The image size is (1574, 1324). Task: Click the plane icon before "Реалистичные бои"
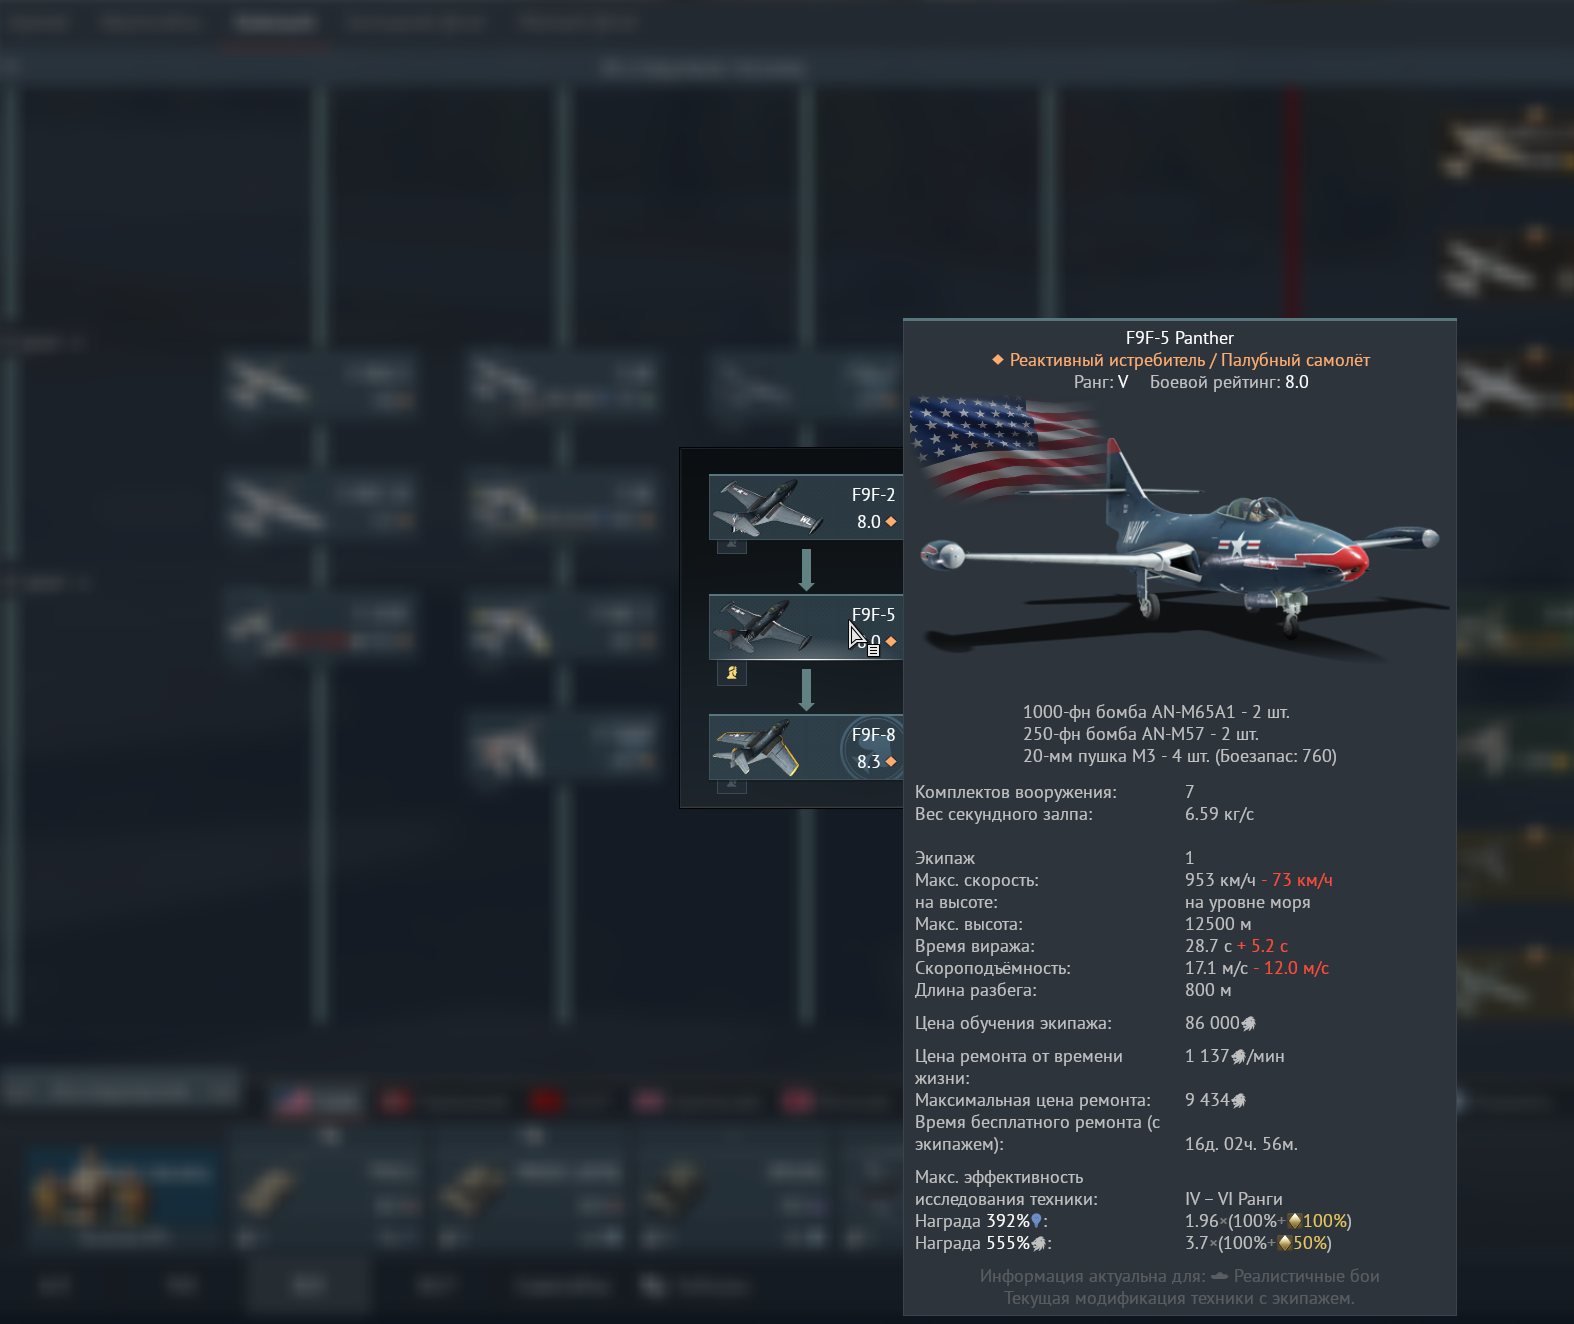click(x=1219, y=1276)
